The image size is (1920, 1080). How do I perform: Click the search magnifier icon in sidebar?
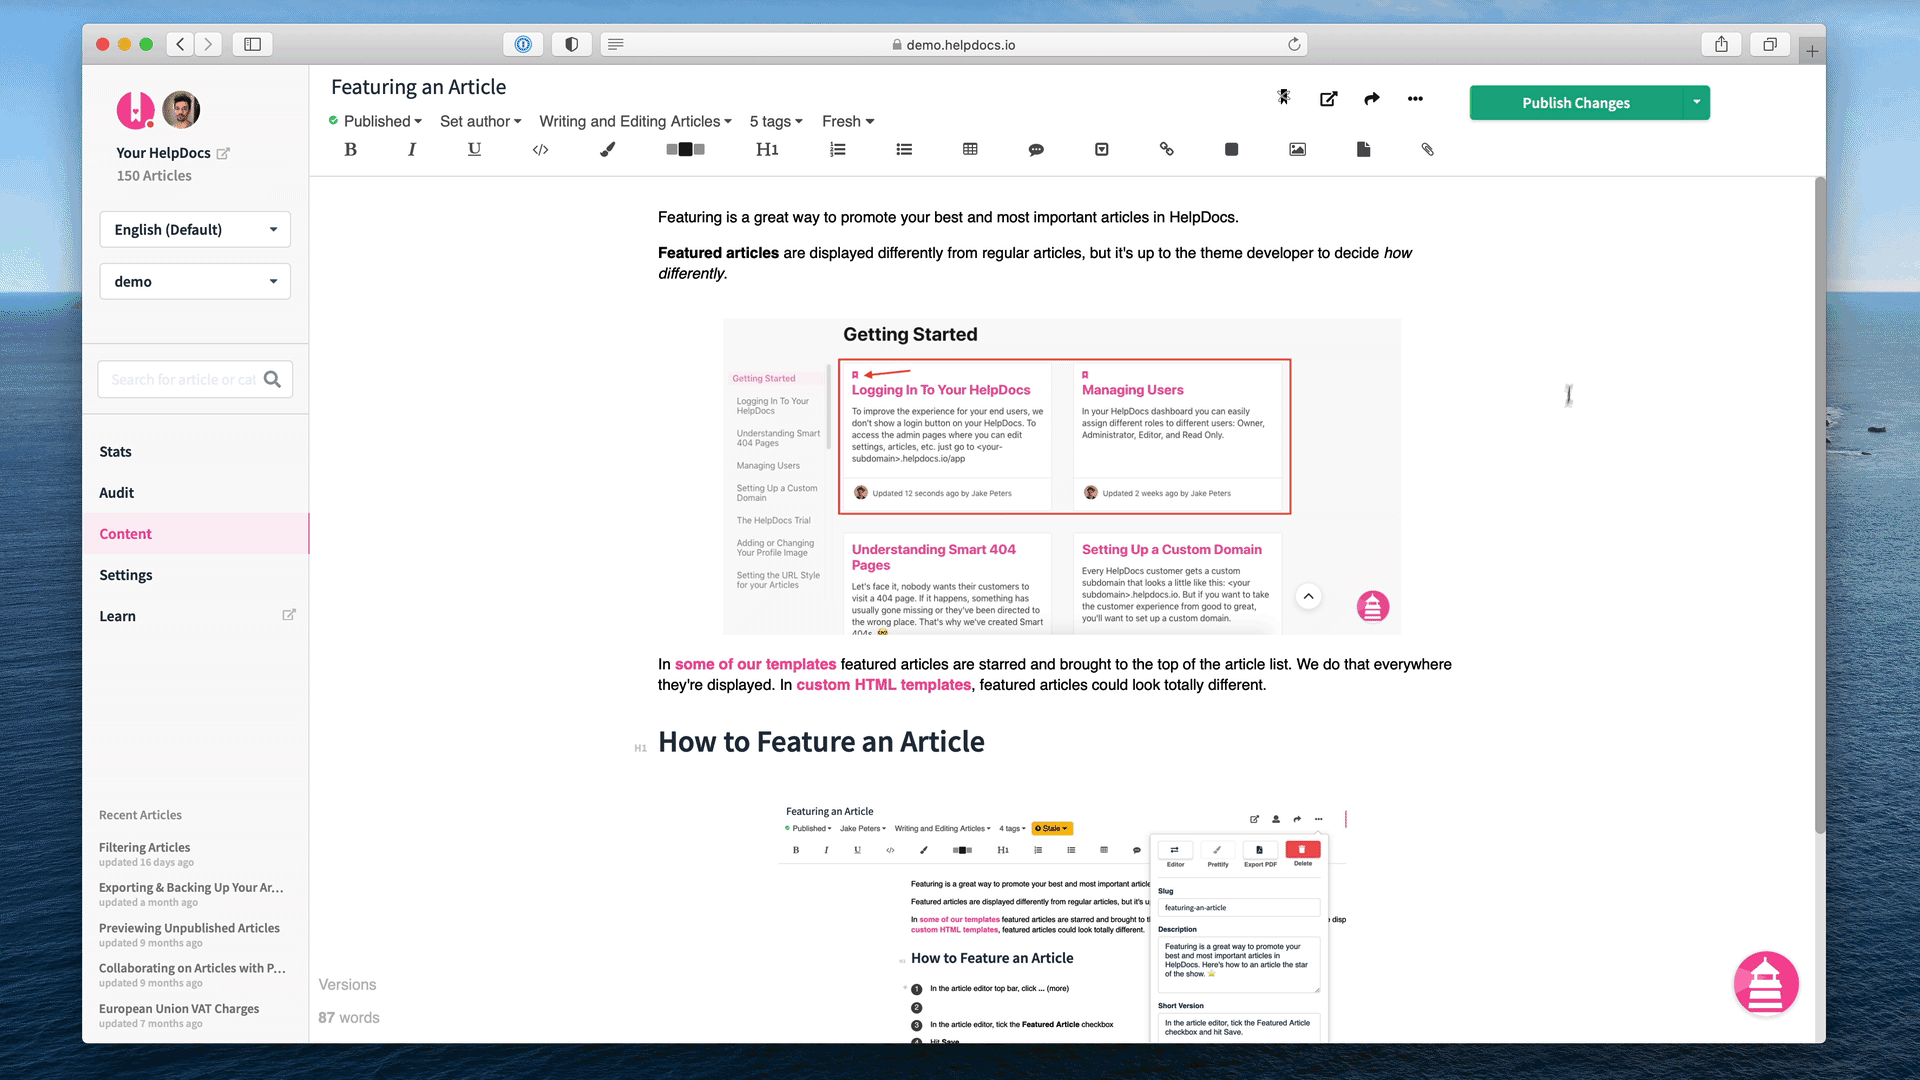272,379
